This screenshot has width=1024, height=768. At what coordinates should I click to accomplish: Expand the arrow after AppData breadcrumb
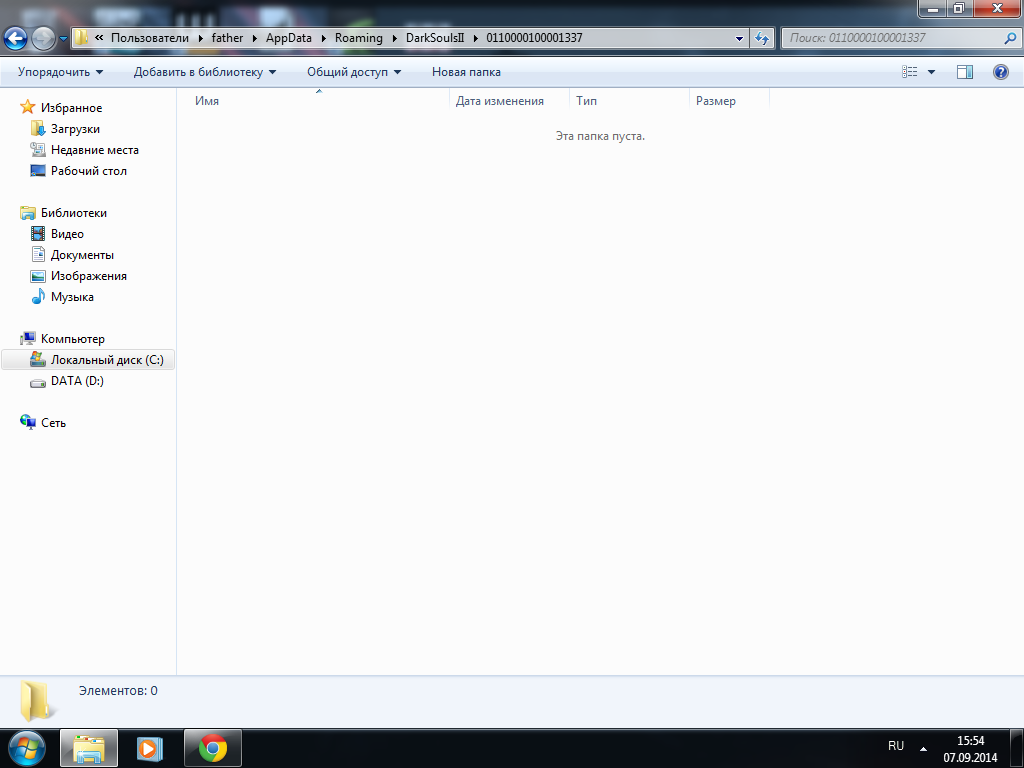pos(323,38)
